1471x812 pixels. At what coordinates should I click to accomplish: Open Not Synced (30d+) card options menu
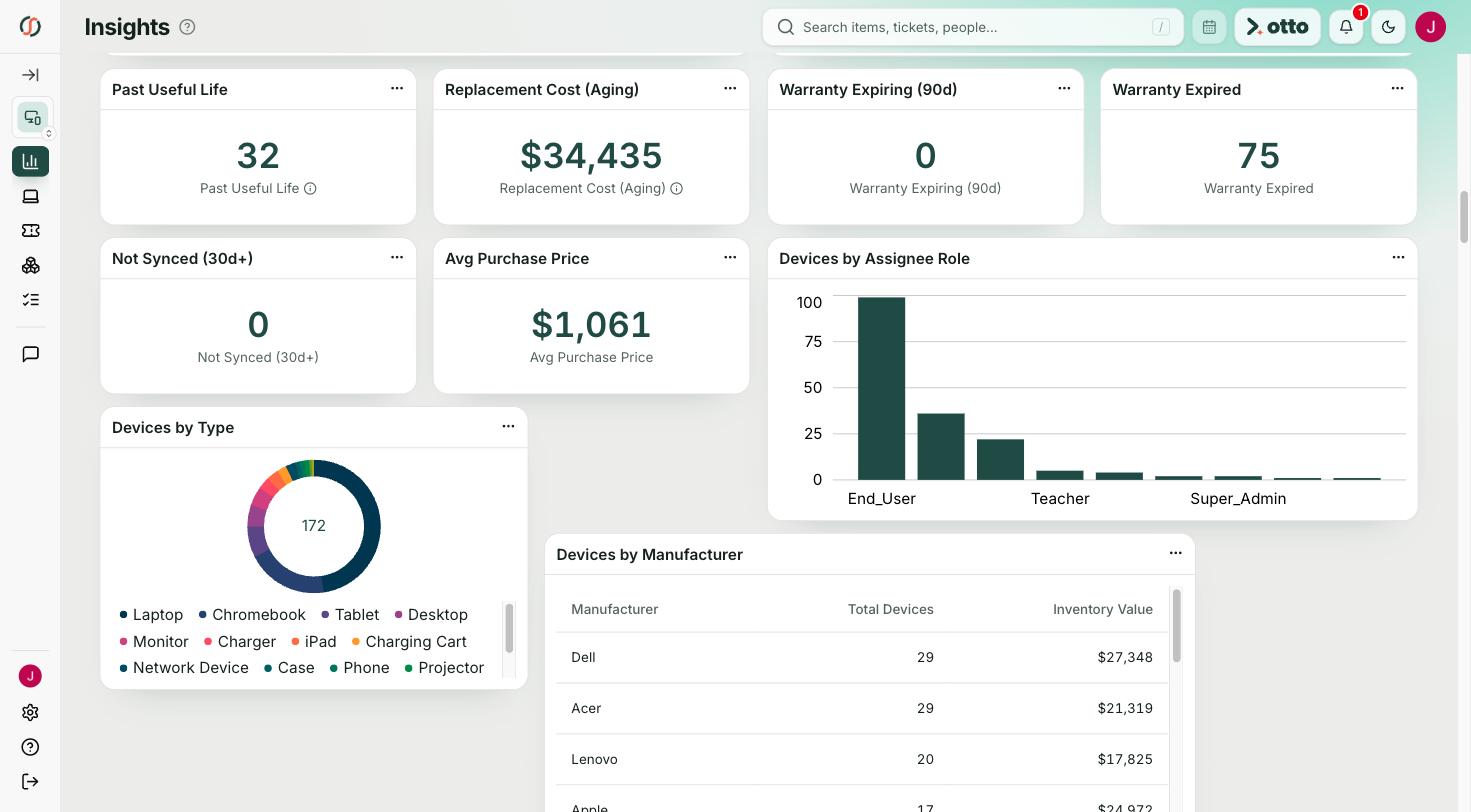click(397, 257)
